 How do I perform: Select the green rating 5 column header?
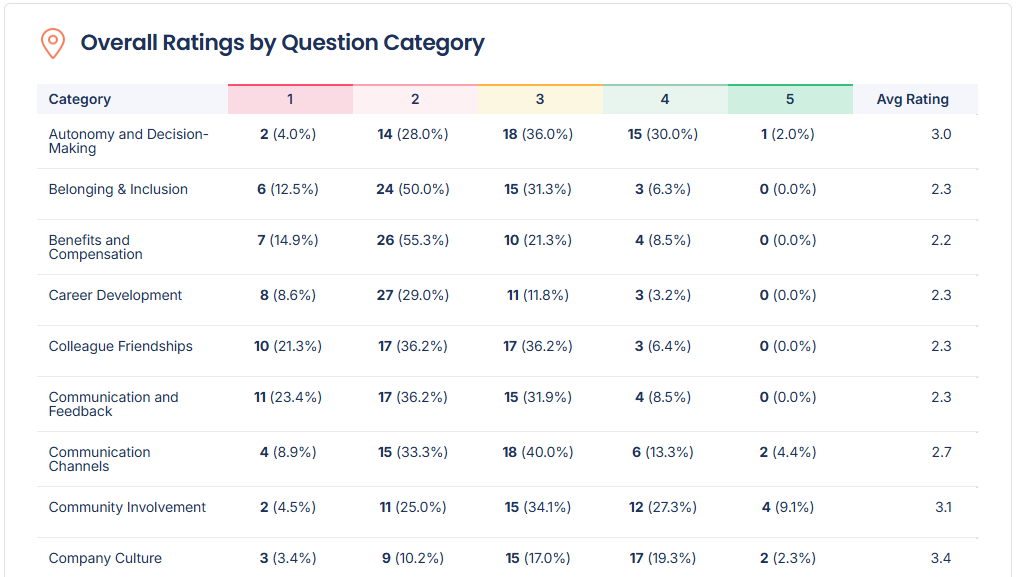pyautogui.click(x=790, y=99)
